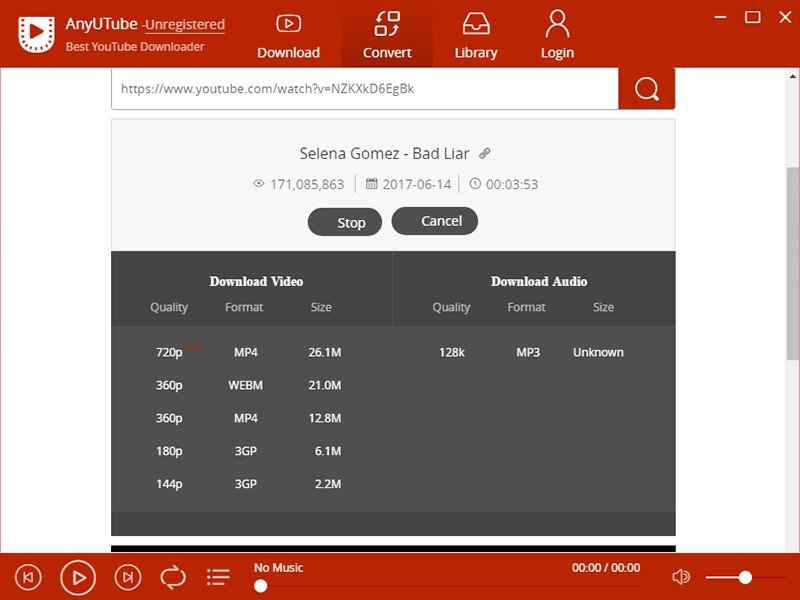This screenshot has width=800, height=600.
Task: Click the Download Video header
Action: tap(256, 282)
